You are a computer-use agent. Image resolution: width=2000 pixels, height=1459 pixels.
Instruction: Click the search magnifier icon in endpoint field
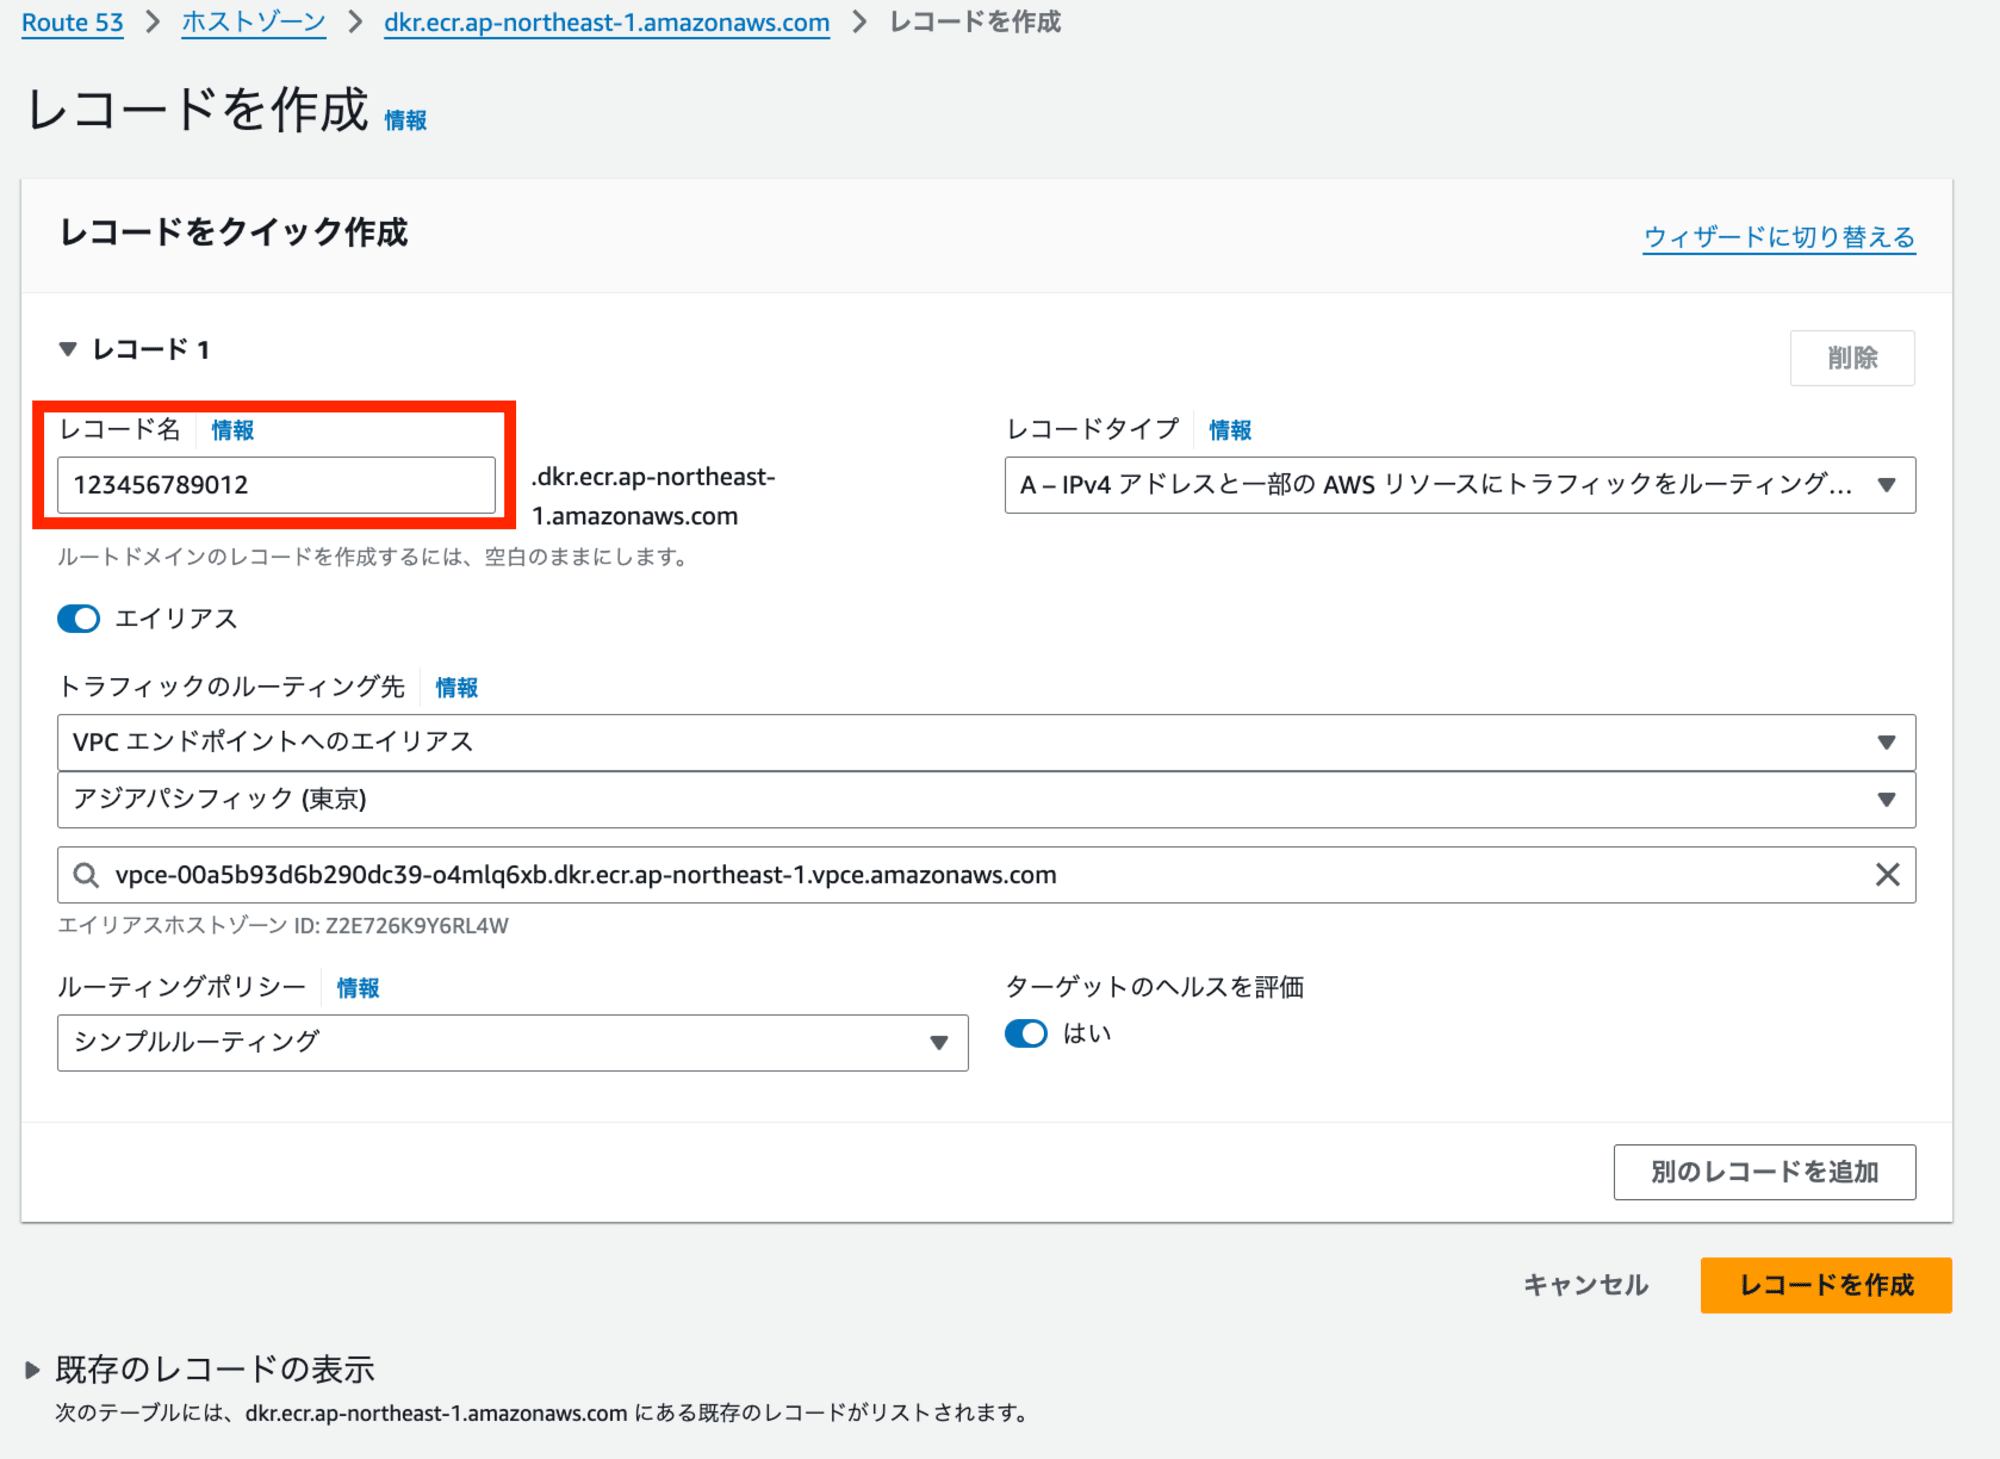(x=87, y=876)
